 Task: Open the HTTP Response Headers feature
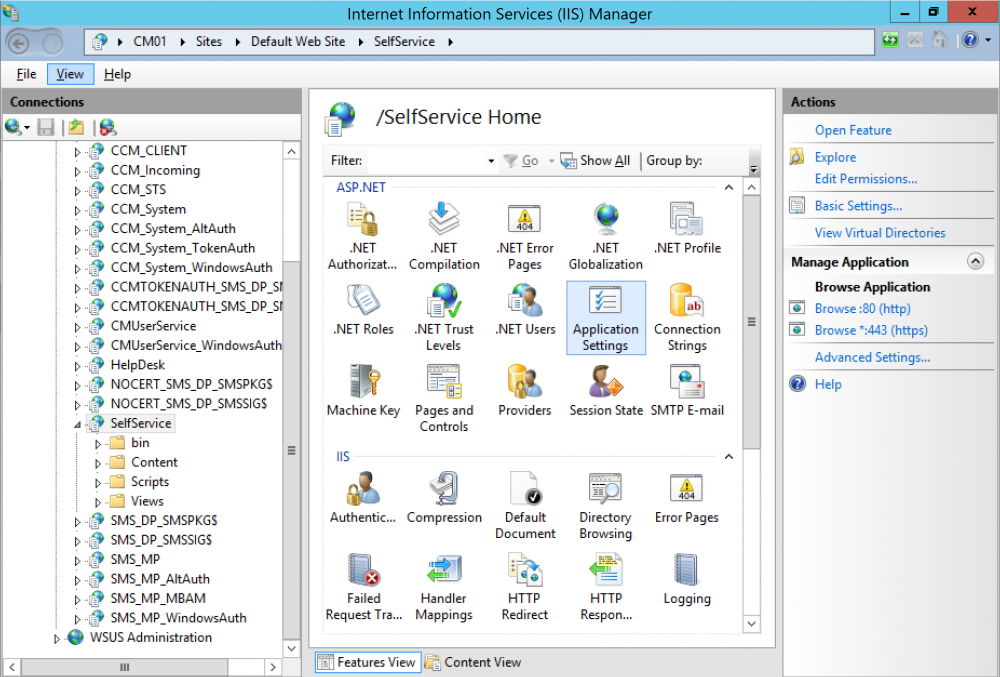coord(606,586)
